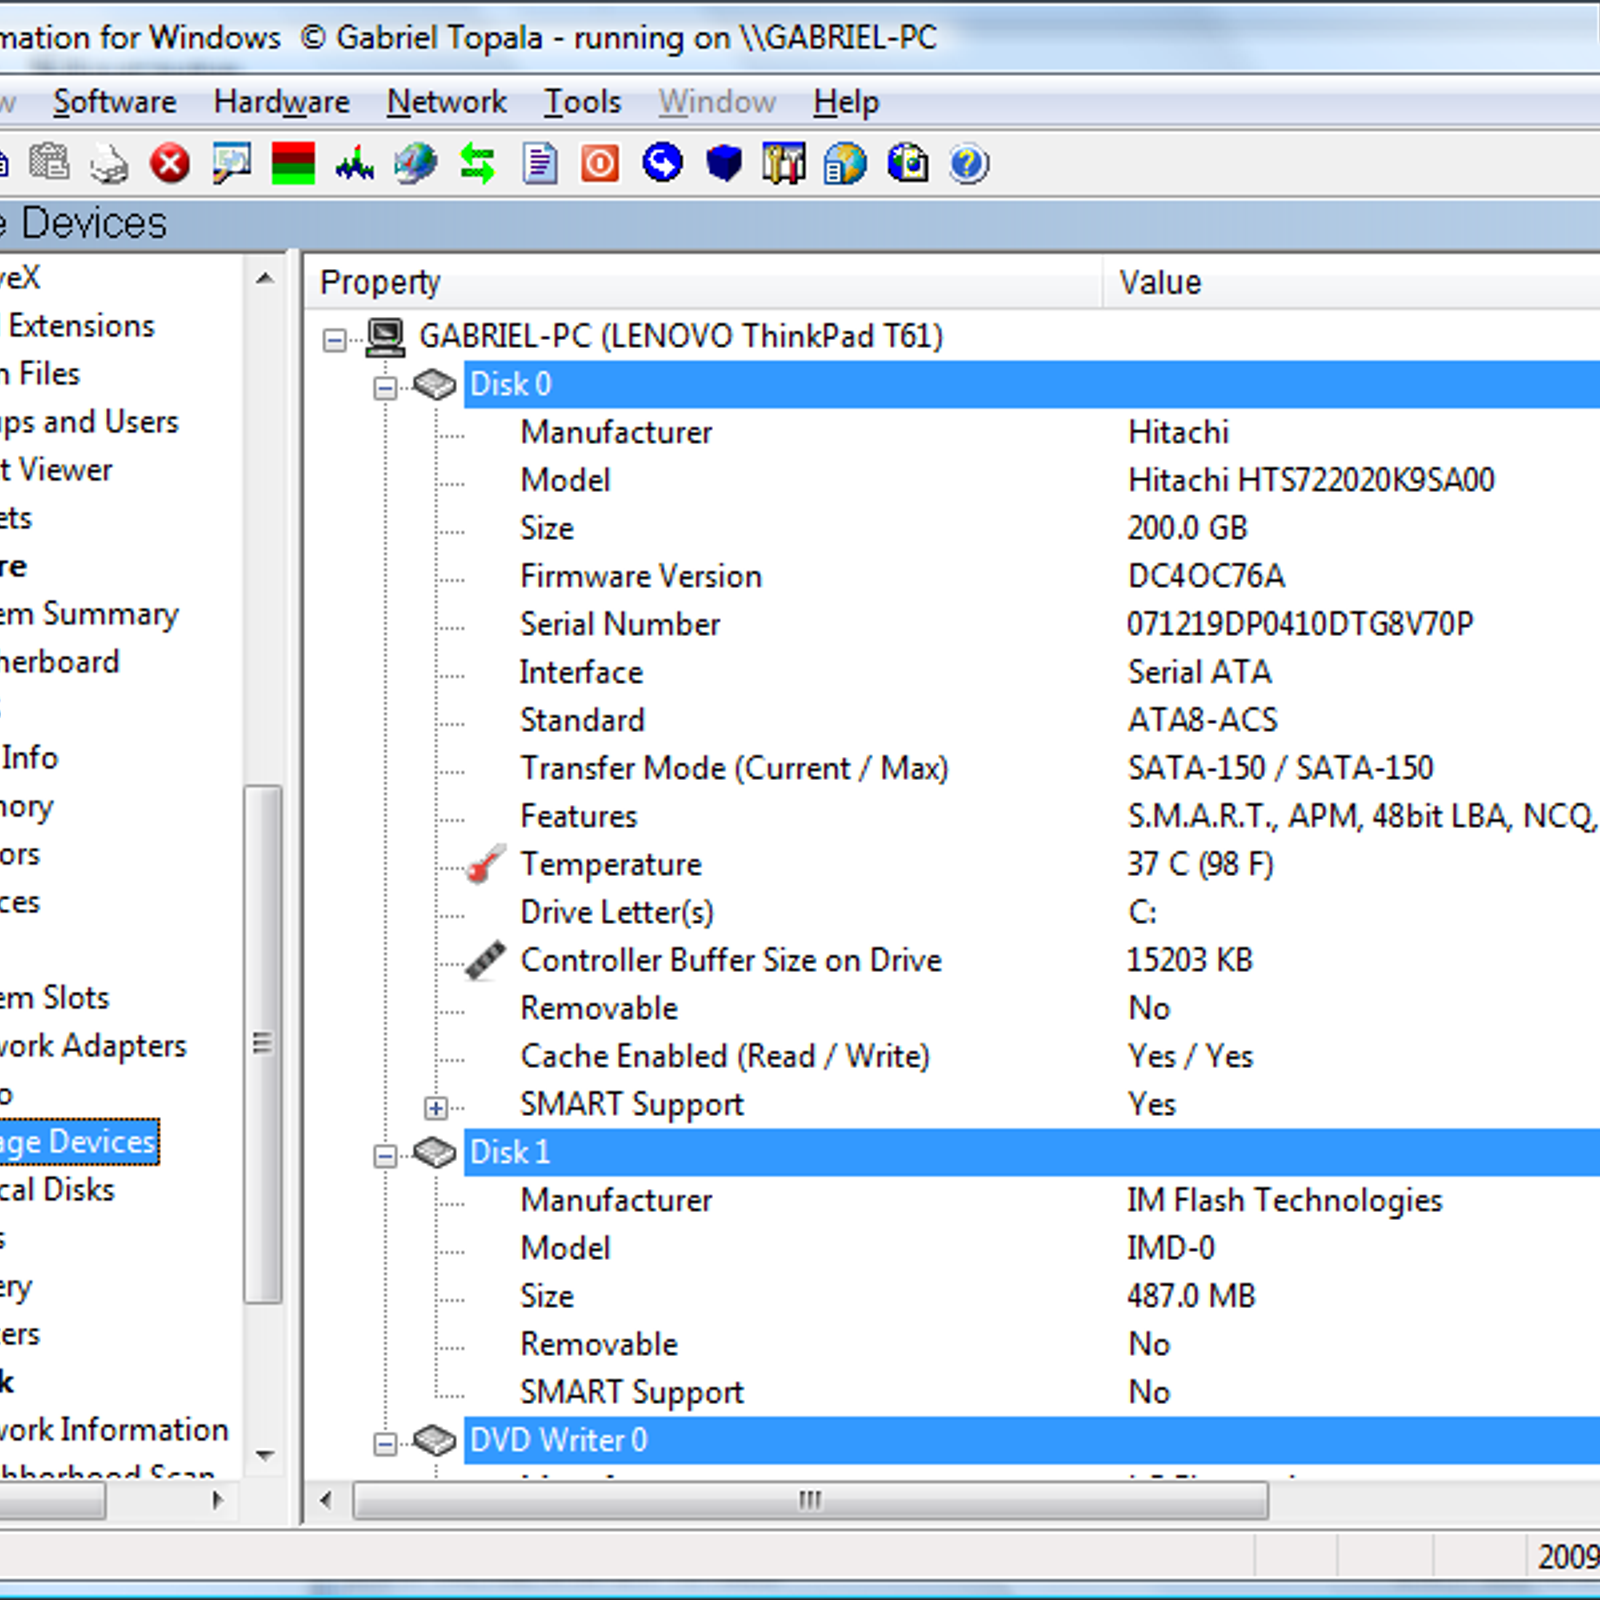
Task: Click the model value Hitachi HTS722020K9SA00
Action: pos(1311,480)
